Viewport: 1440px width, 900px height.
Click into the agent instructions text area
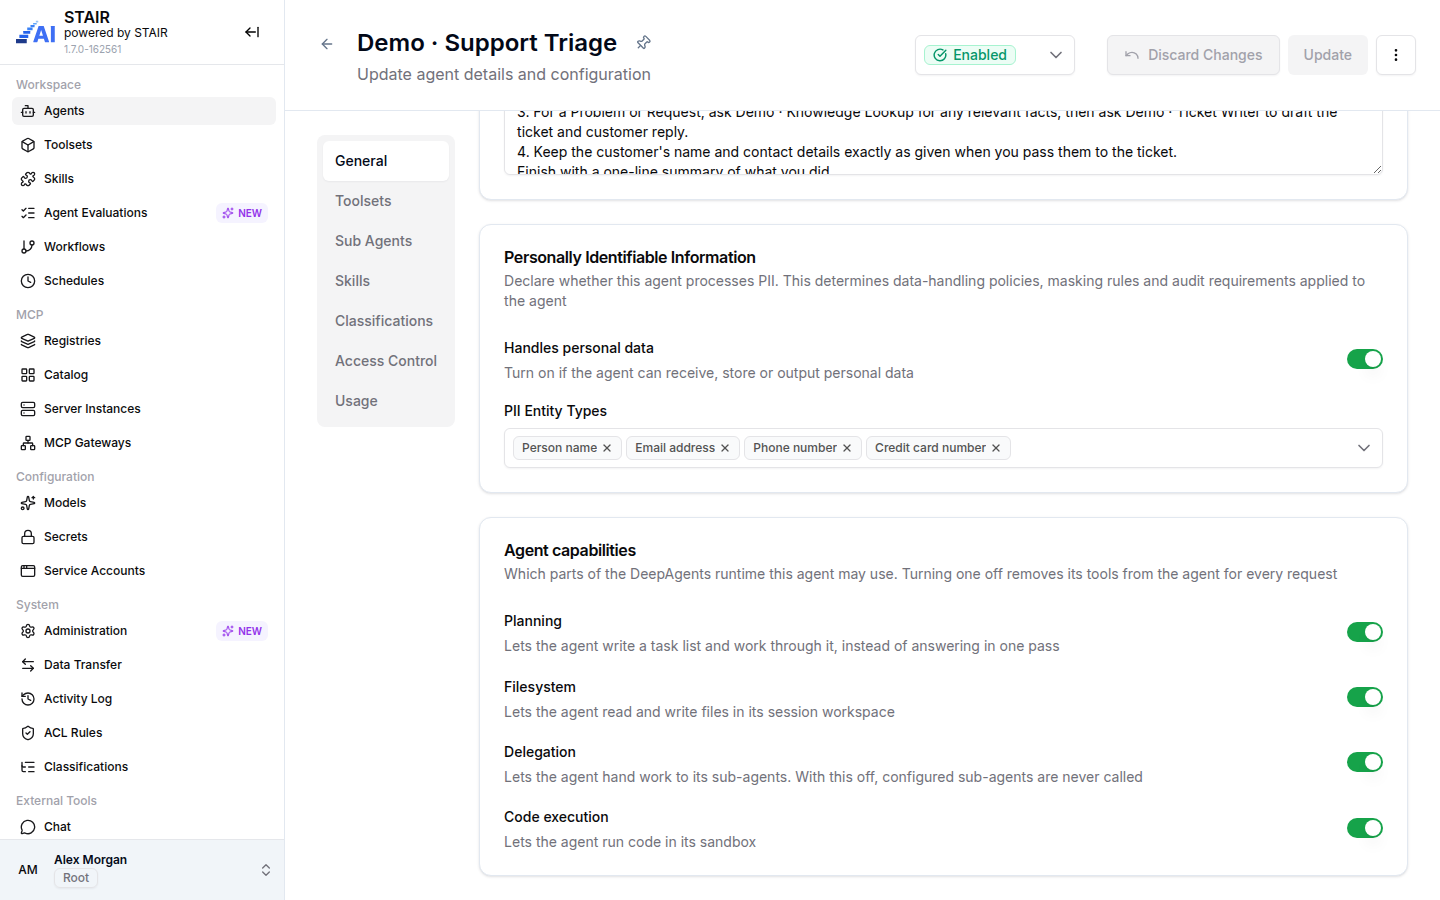tap(943, 143)
